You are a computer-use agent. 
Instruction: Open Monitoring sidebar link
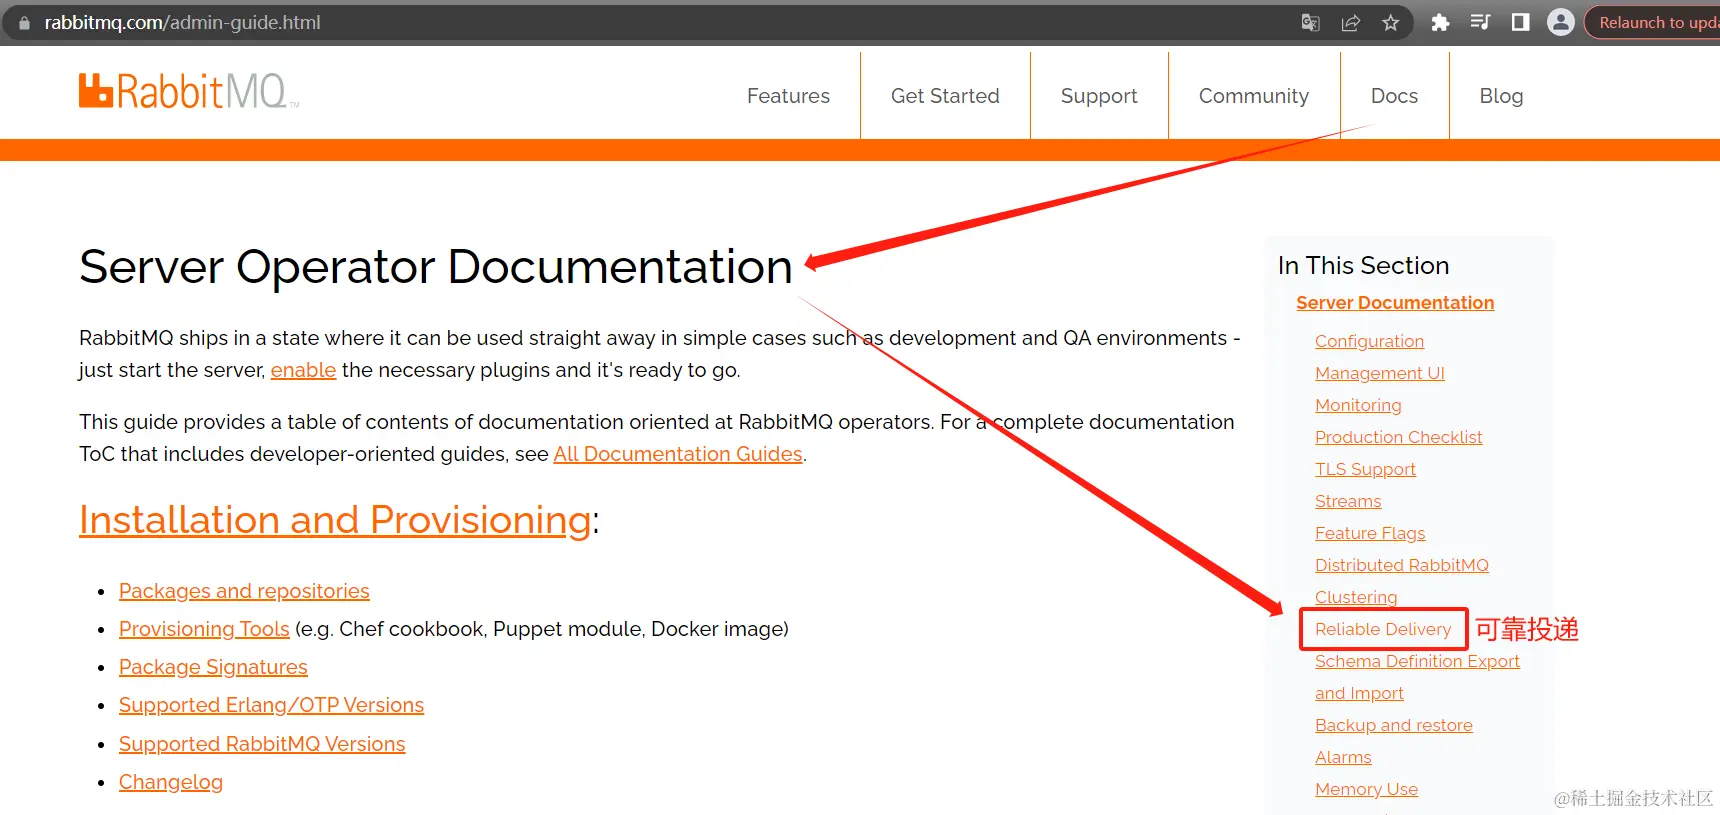pos(1358,405)
